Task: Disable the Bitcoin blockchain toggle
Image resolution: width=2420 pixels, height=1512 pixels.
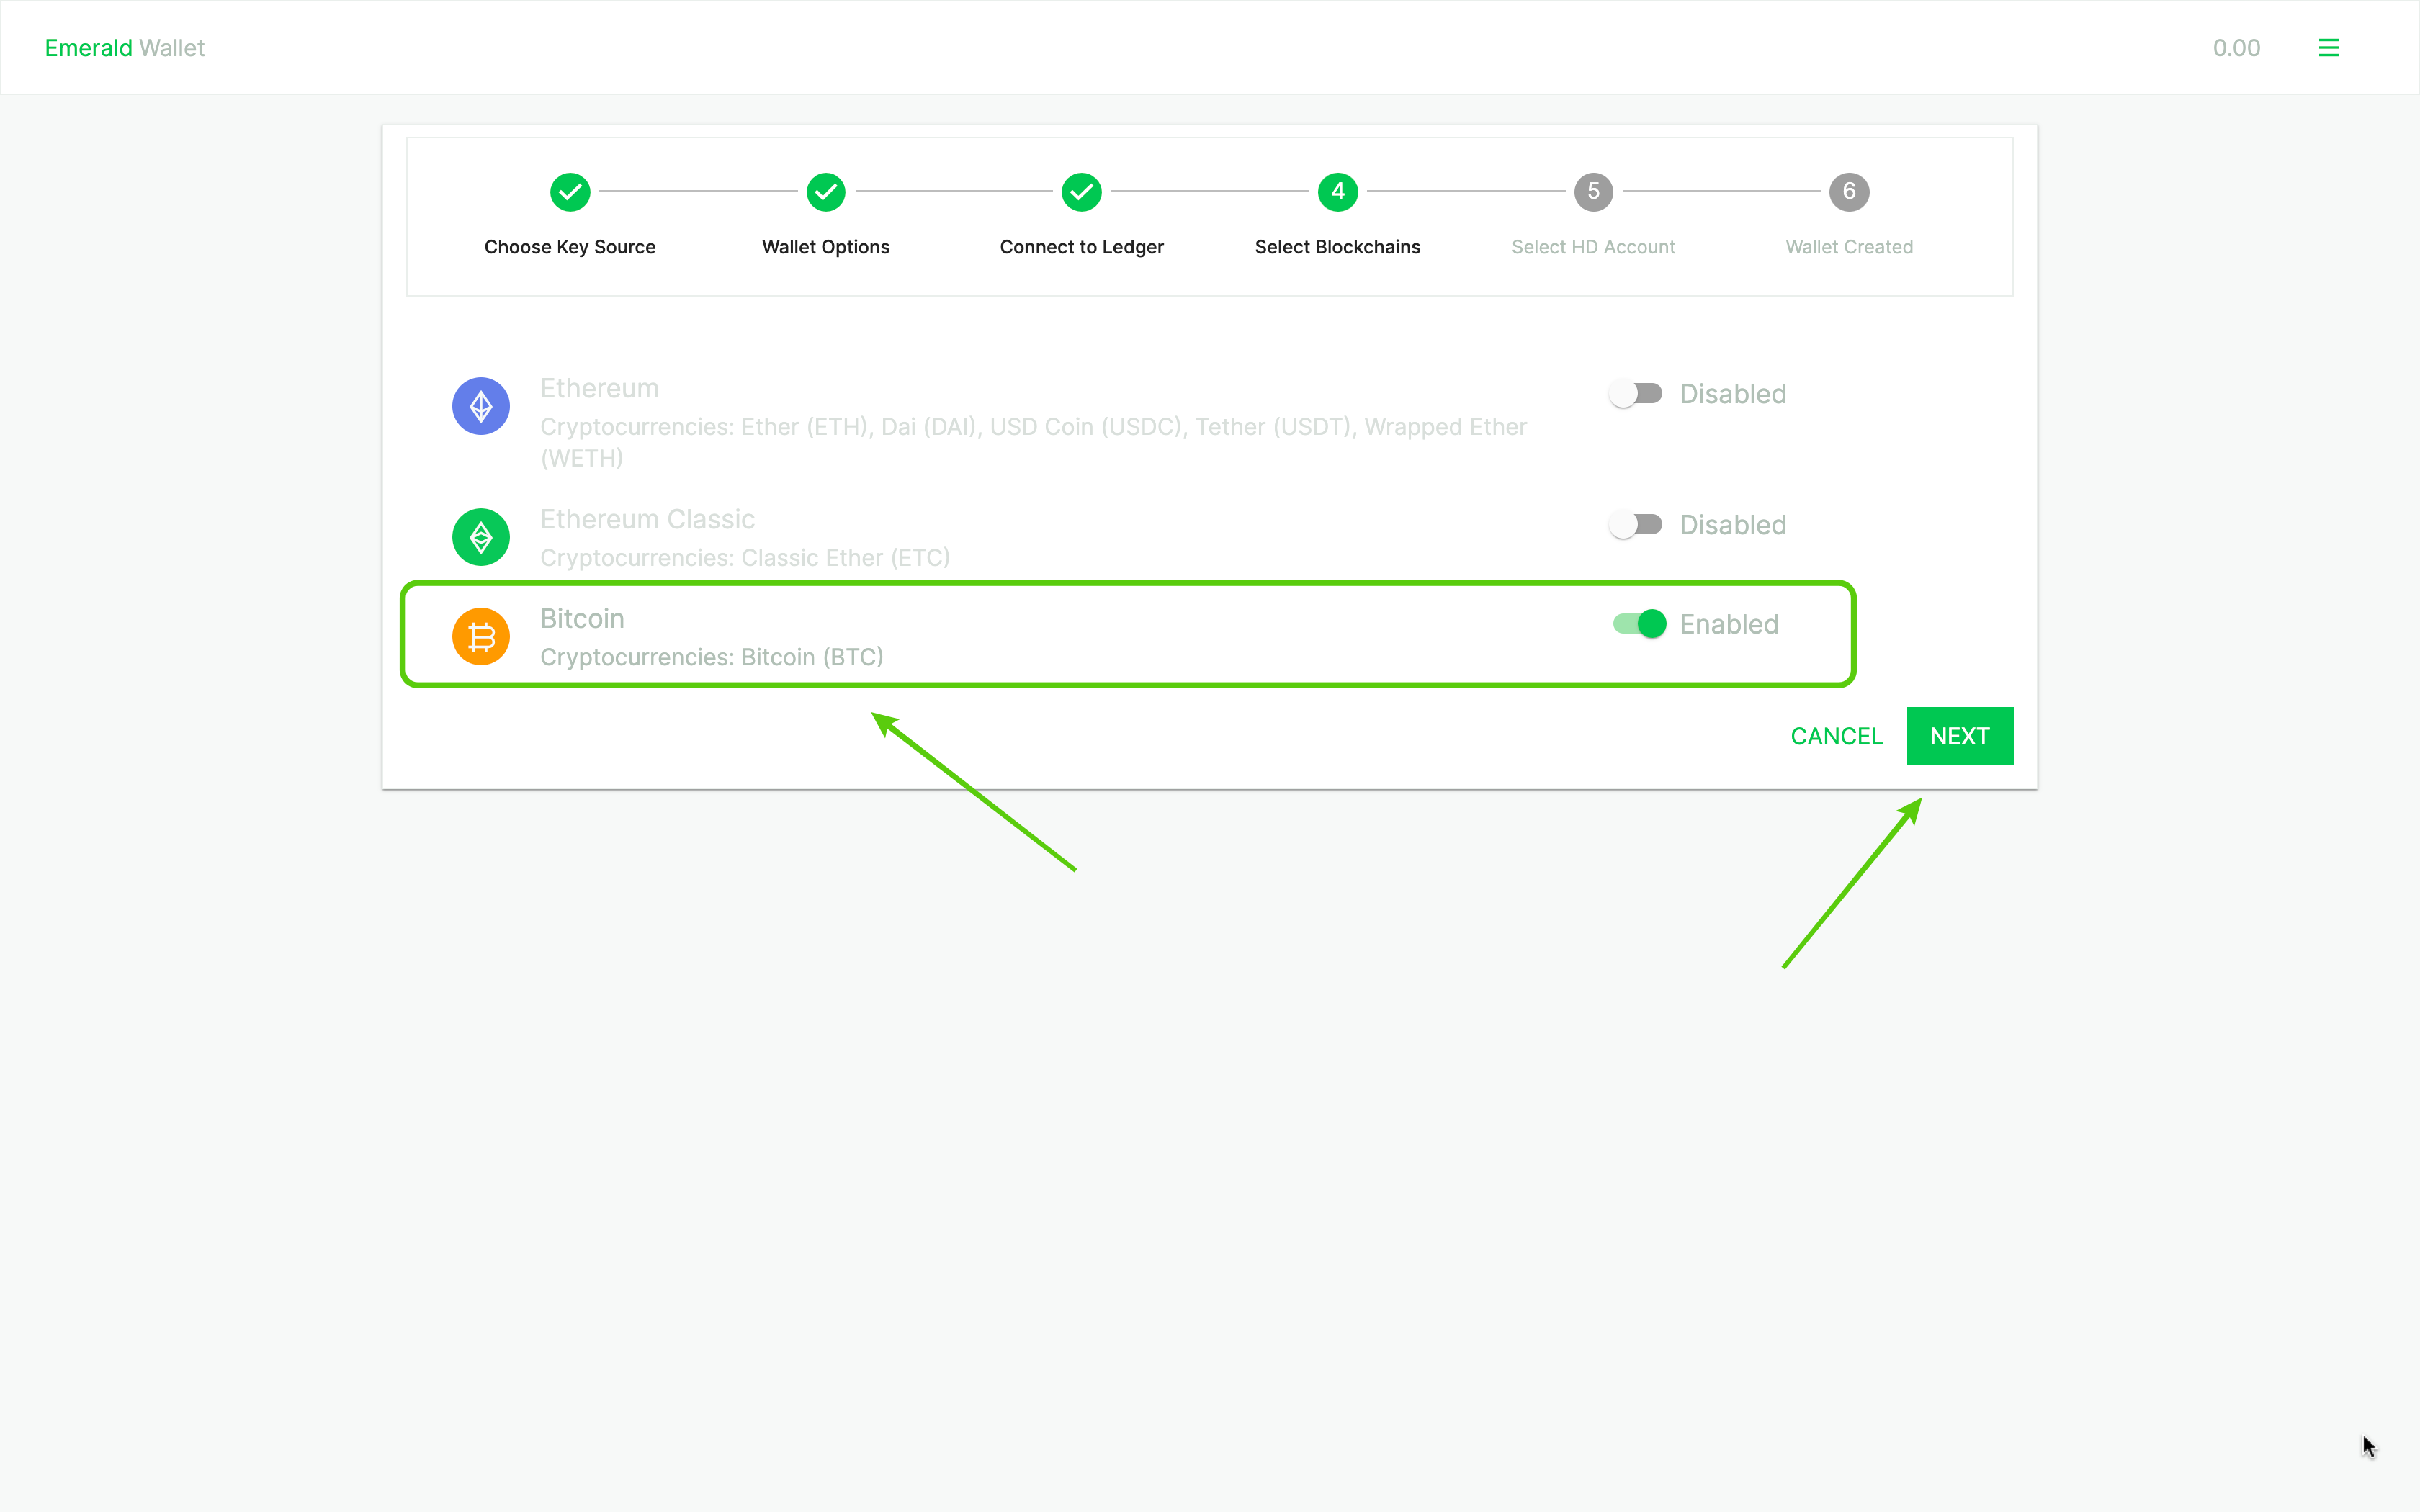Action: tap(1639, 624)
